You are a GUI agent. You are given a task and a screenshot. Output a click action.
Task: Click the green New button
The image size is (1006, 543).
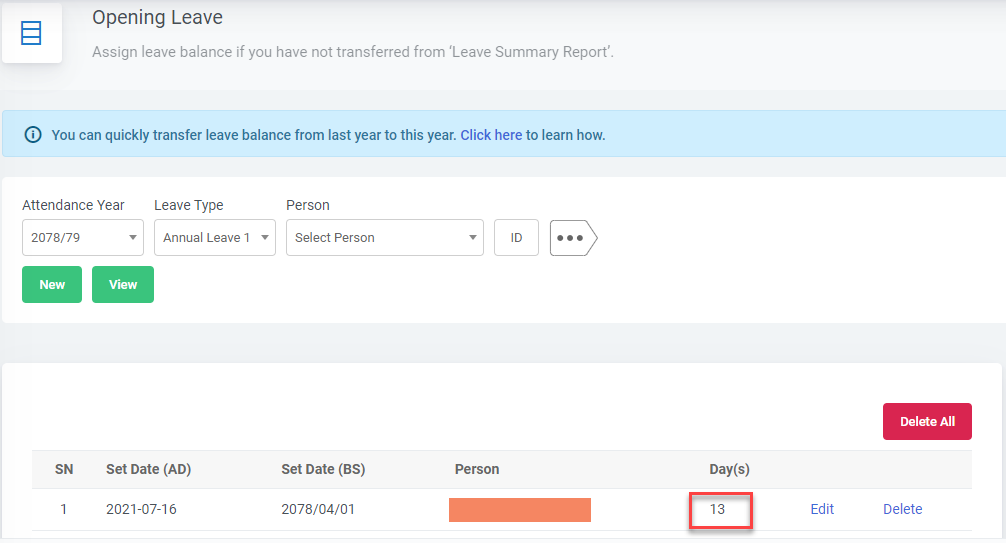coord(52,284)
